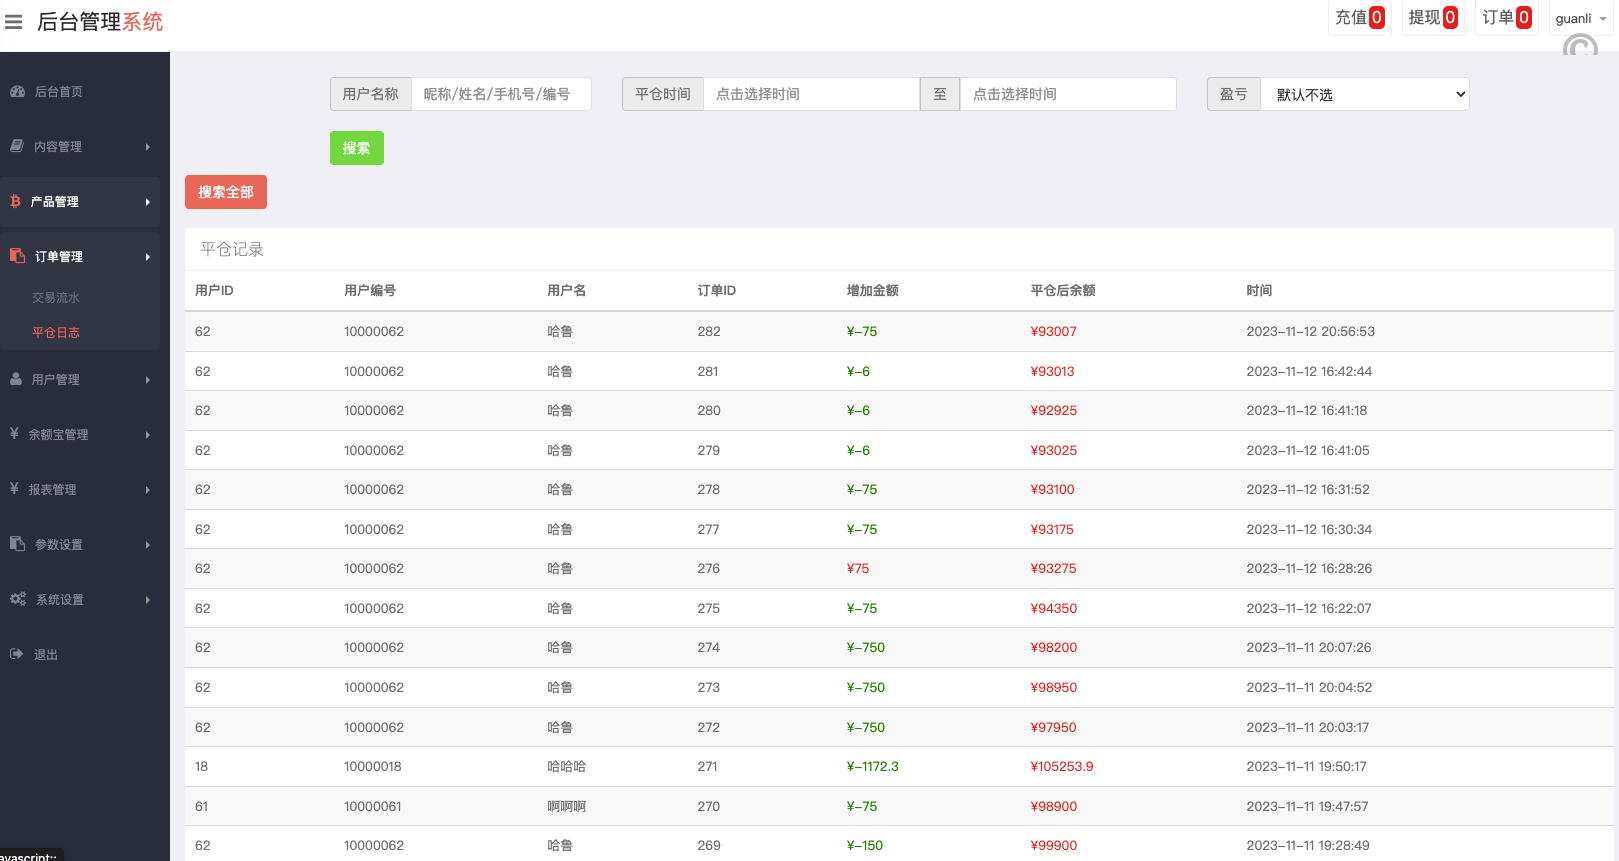This screenshot has height=861, width=1619.
Task: Click the gears icon beside 系统设置
Action: 18,599
